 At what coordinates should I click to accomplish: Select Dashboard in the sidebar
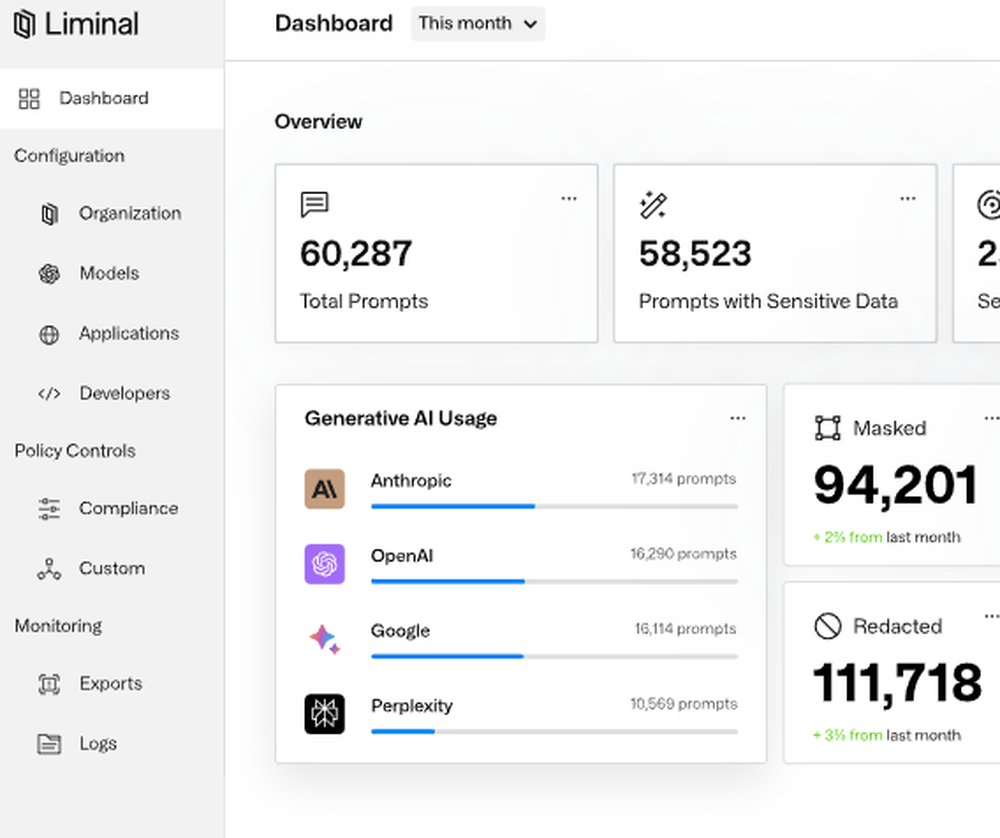[112, 98]
